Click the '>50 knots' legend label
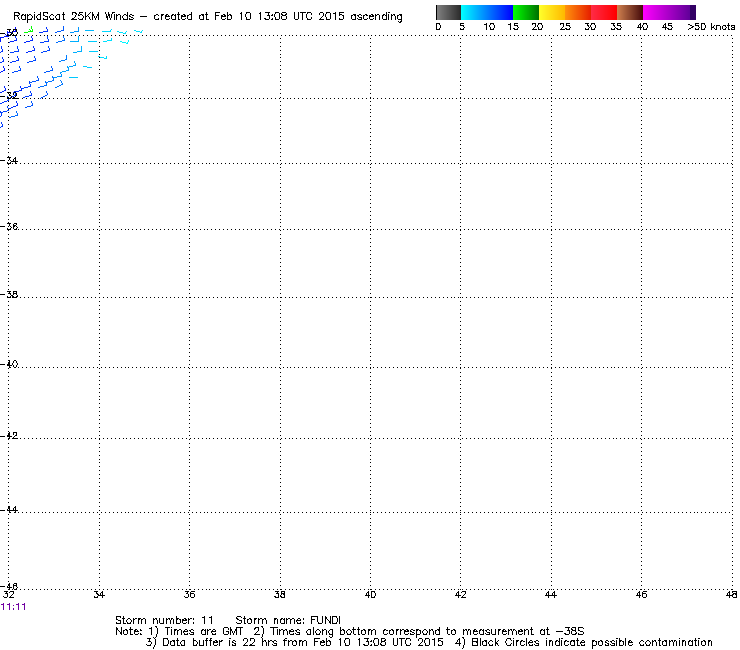 point(711,27)
